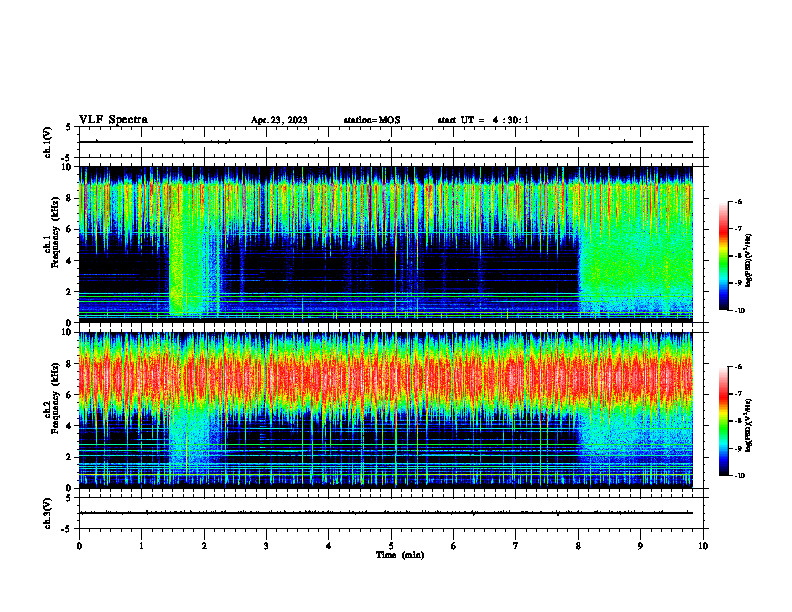Click the ch.2 spectrogram color bar
Image resolution: width=792 pixels, height=612 pixels.
coord(723,421)
